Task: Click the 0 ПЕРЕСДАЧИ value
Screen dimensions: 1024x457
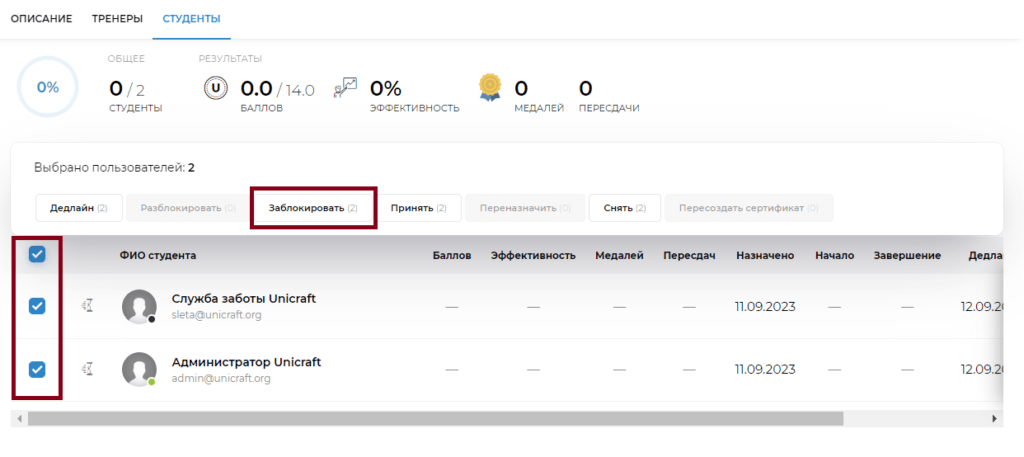Action: 609,95
